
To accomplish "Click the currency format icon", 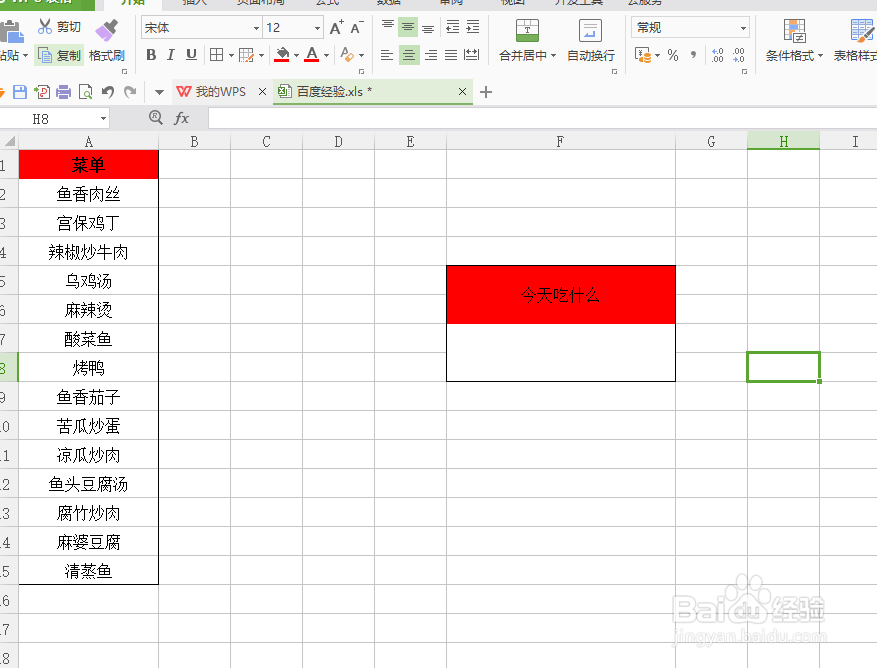I will [643, 55].
